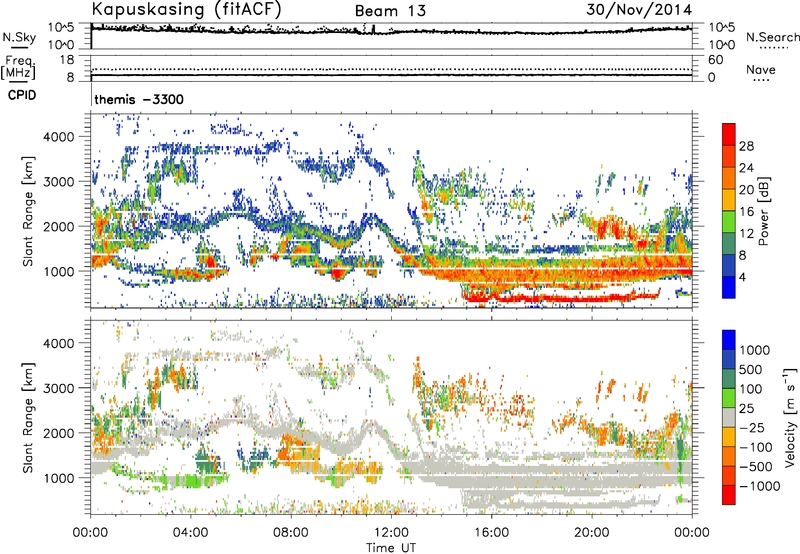Click the '04:00' time axis tick
The height and width of the screenshot is (554, 800).
[x=191, y=533]
